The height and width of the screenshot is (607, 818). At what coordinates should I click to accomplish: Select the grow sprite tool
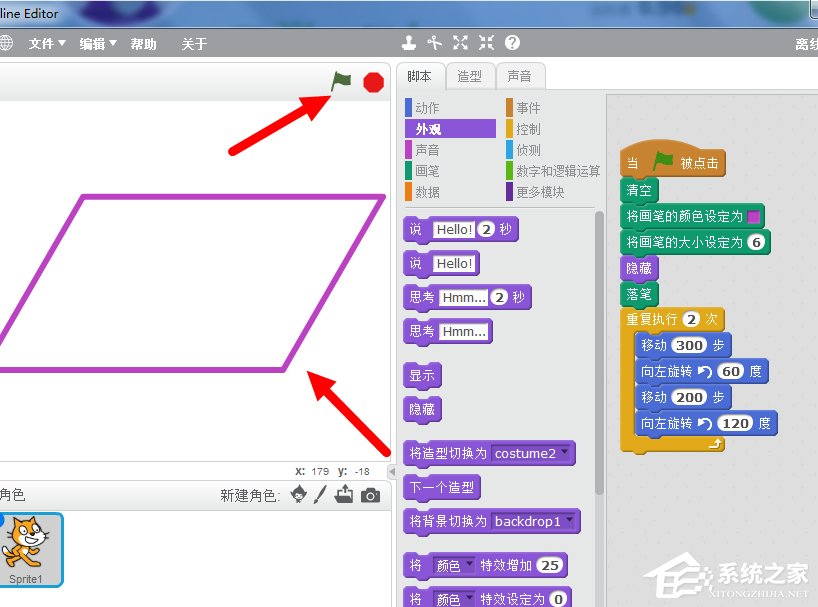click(460, 43)
